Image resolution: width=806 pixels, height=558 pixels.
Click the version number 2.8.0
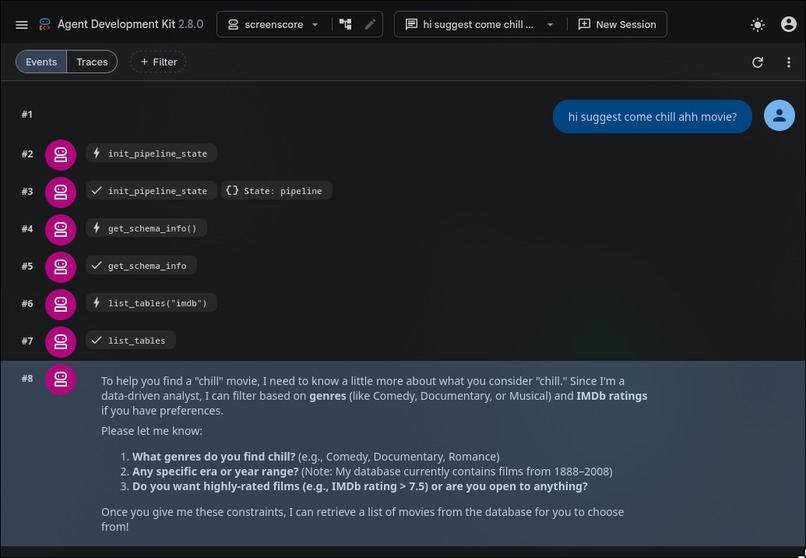[x=191, y=24]
